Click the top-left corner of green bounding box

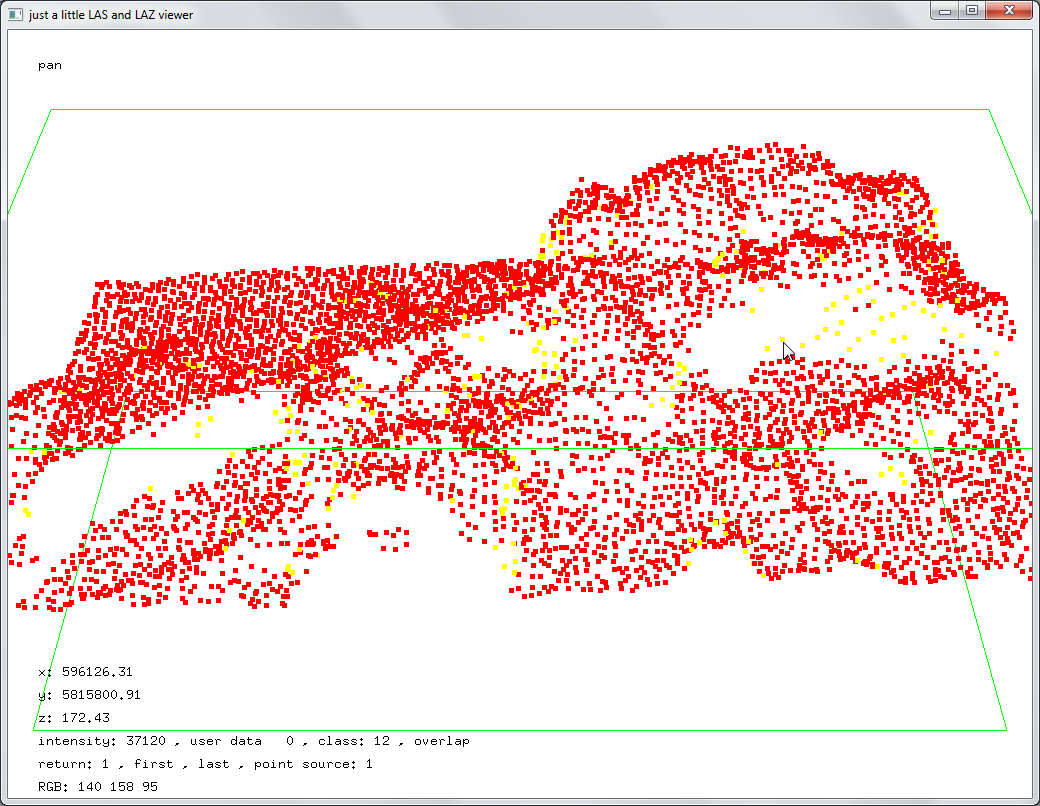pos(51,110)
